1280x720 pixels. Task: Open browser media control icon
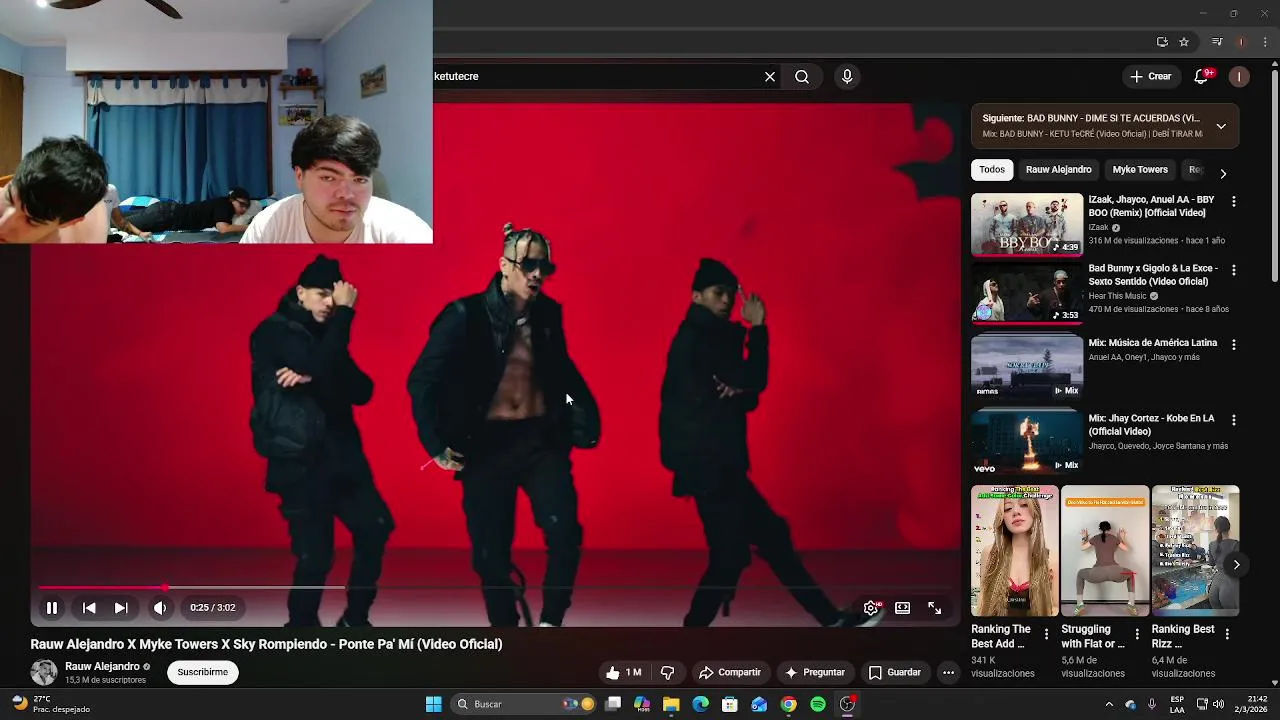[1217, 42]
